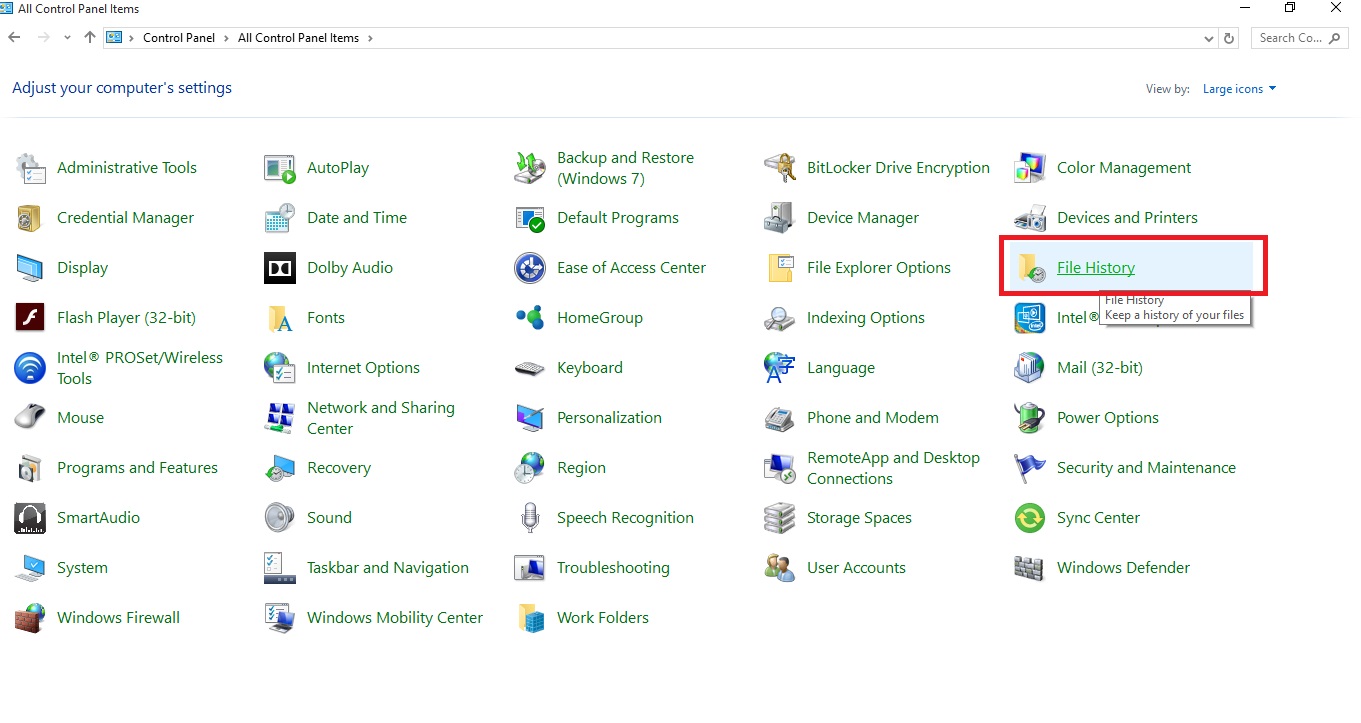1361x723 pixels.
Task: Click All Control Panel Items breadcrumb segment
Action: point(298,38)
